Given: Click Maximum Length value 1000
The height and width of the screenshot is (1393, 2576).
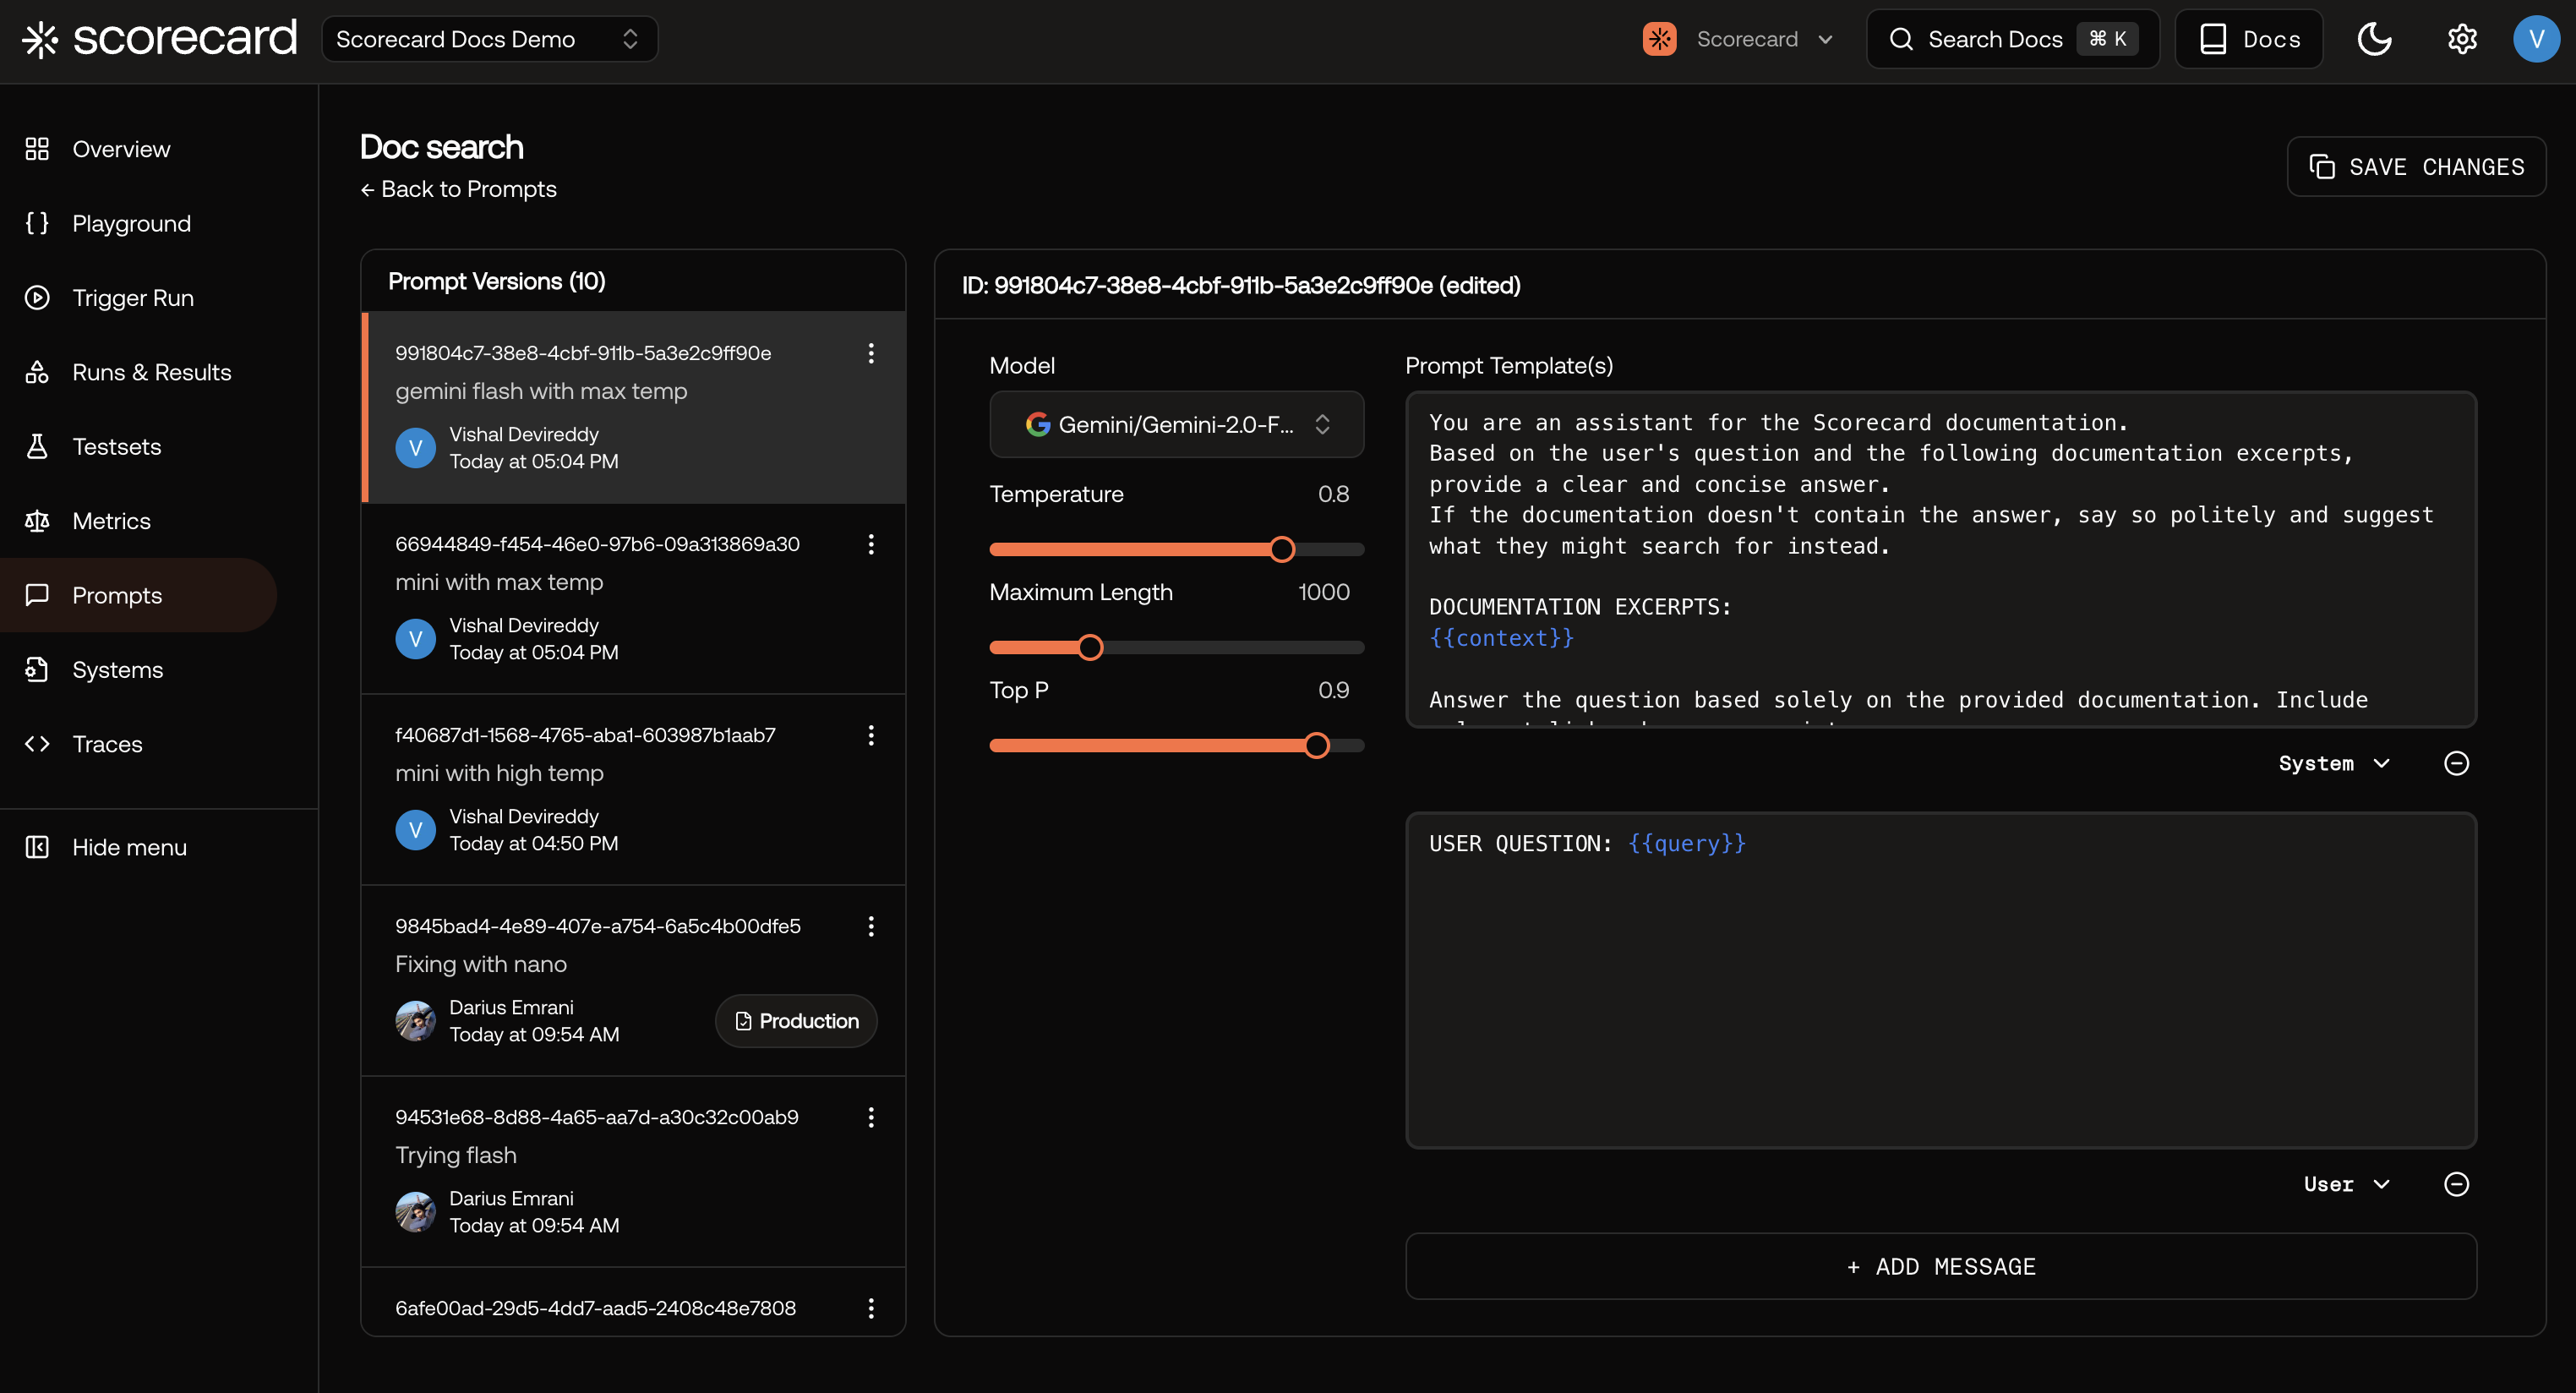Looking at the screenshot, I should click(1323, 592).
